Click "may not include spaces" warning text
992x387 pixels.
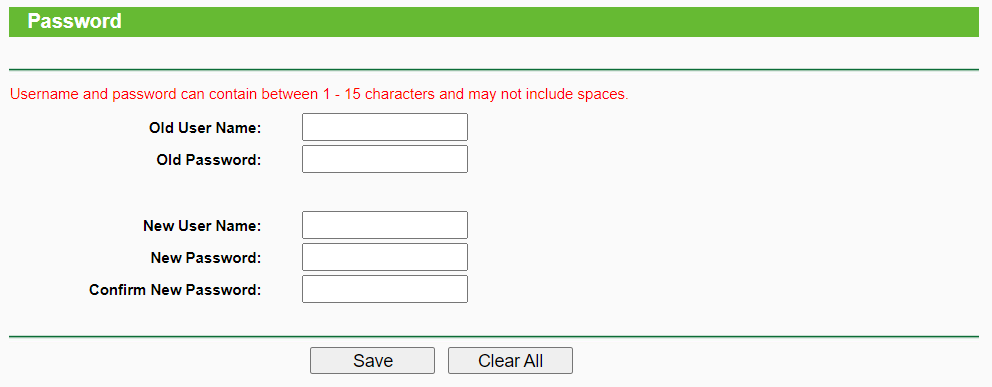548,95
